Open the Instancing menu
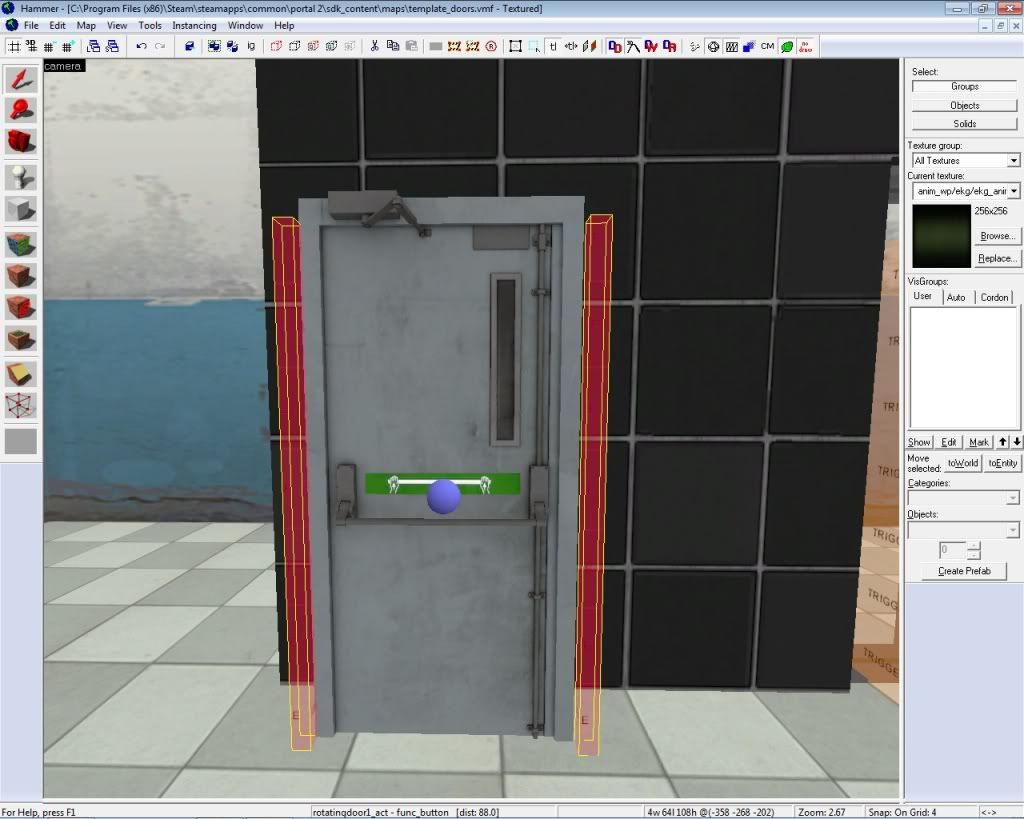The width and height of the screenshot is (1024, 819). [194, 25]
